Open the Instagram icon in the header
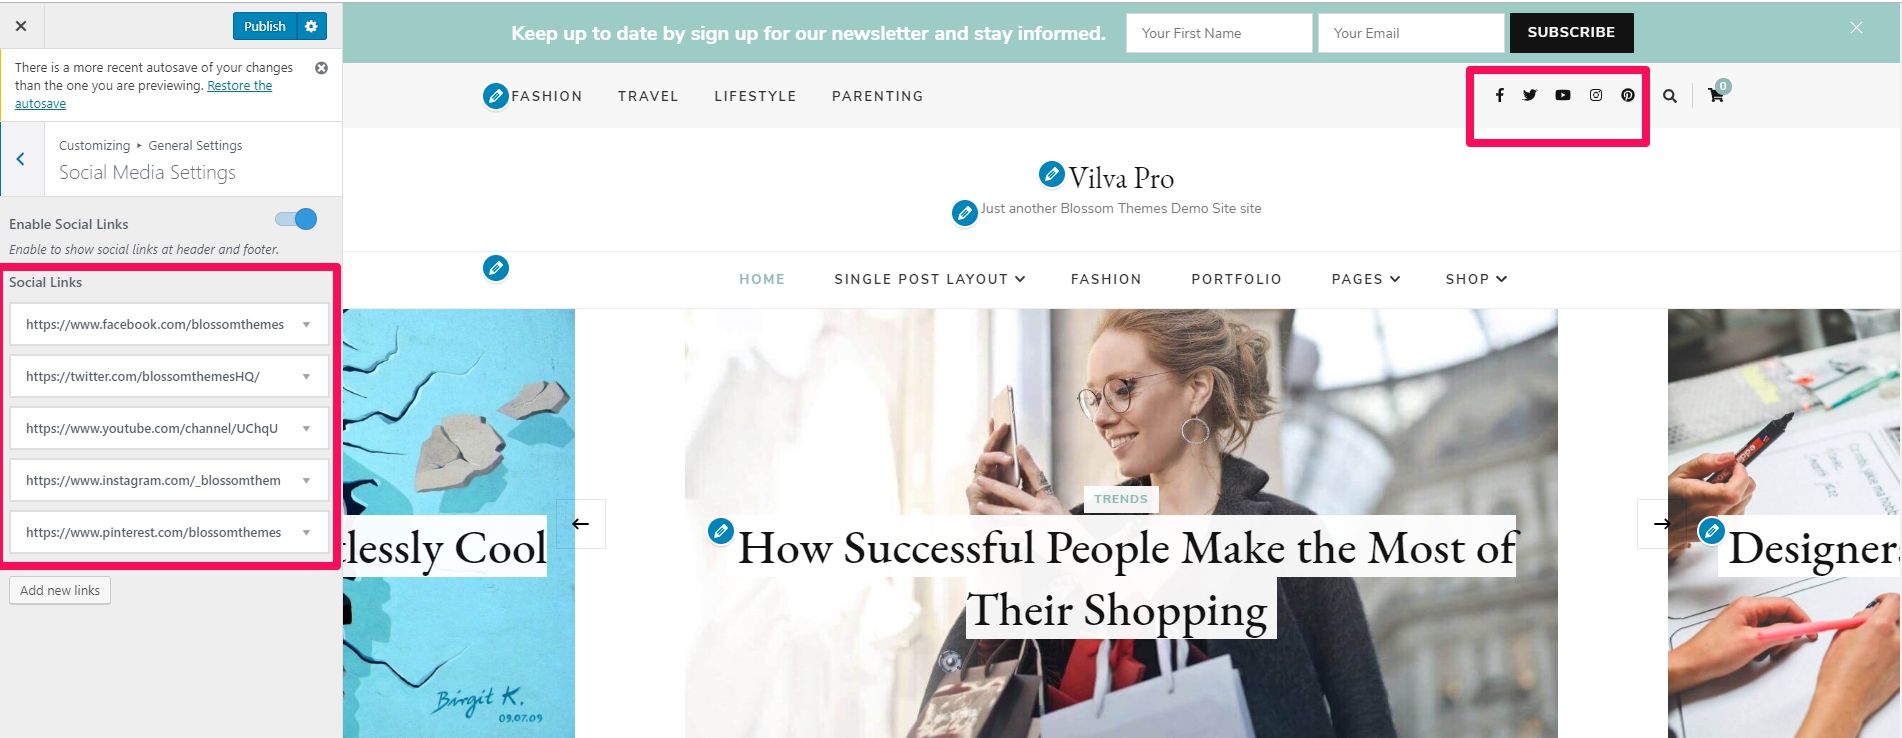The height and width of the screenshot is (738, 1902). [1596, 95]
